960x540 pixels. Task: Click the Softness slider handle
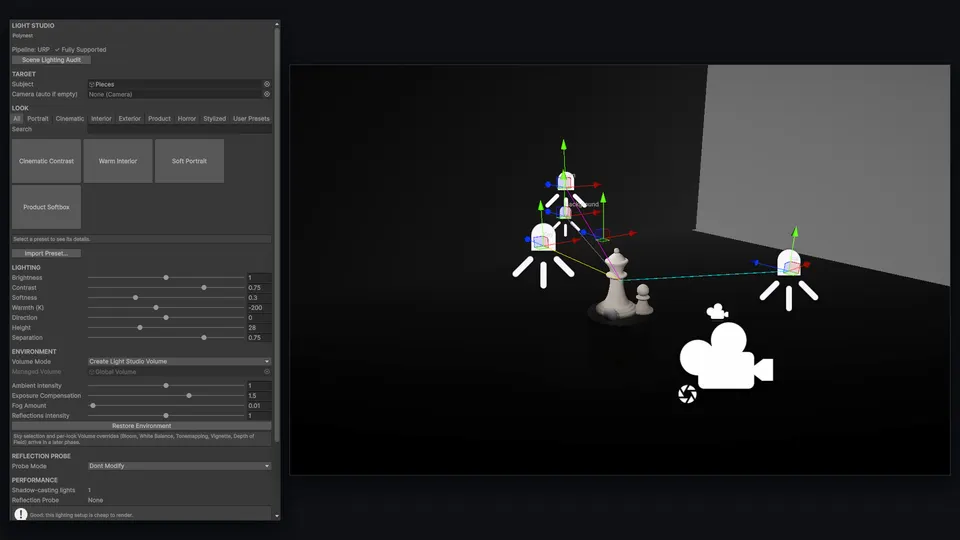135,298
